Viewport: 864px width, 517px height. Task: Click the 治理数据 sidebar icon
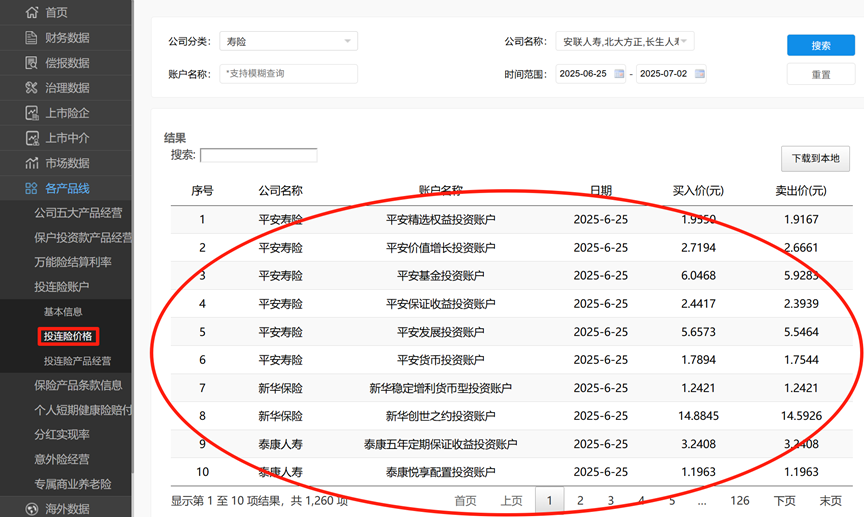pos(31,88)
